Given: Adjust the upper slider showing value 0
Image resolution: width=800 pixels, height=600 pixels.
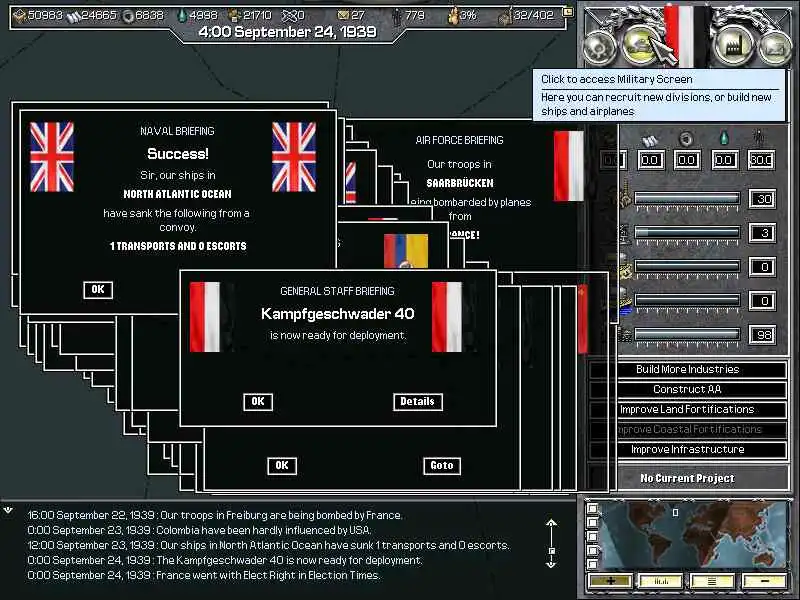Looking at the screenshot, I should 687,267.
